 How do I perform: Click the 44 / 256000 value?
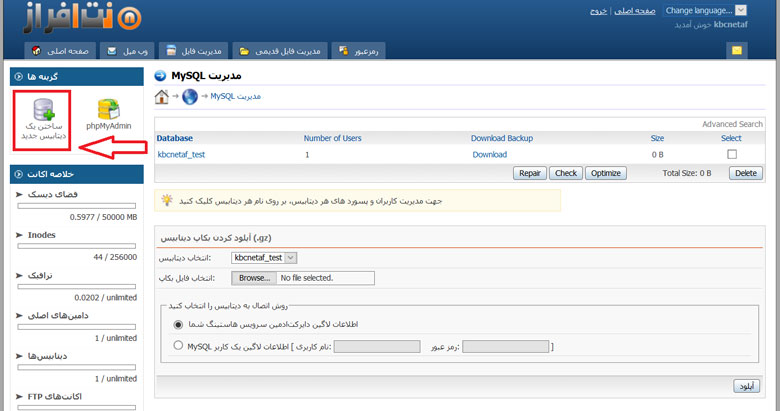(x=115, y=257)
